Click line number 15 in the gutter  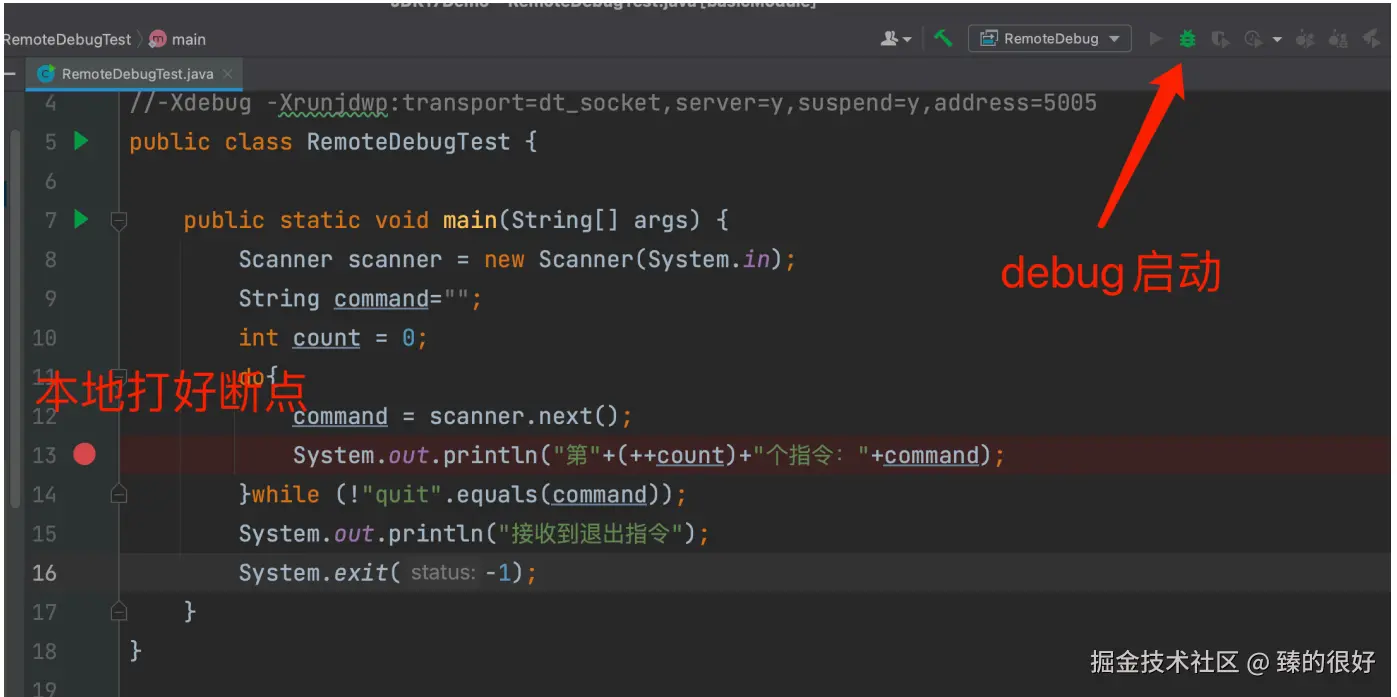tap(45, 533)
